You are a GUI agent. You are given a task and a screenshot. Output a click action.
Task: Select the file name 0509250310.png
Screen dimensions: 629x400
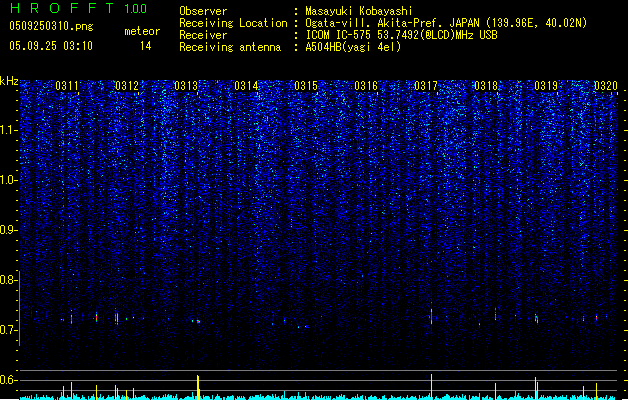(x=51, y=26)
